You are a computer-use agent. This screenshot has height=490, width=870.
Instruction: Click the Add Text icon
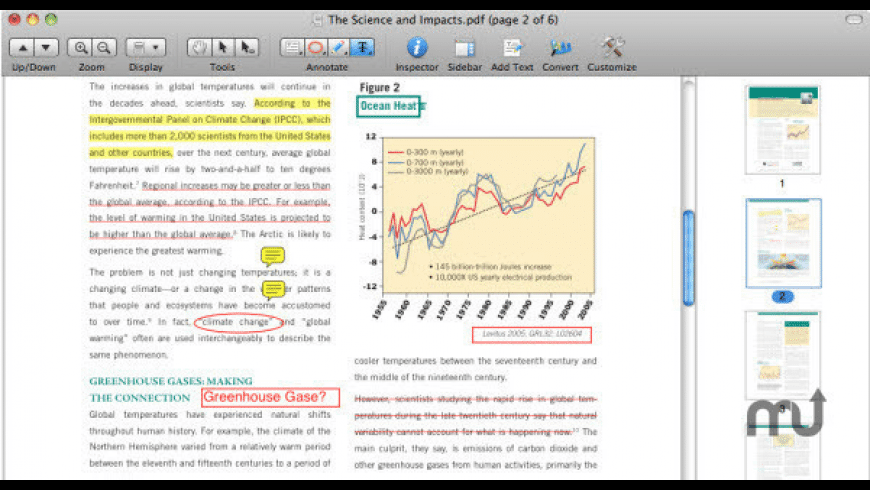coord(512,48)
